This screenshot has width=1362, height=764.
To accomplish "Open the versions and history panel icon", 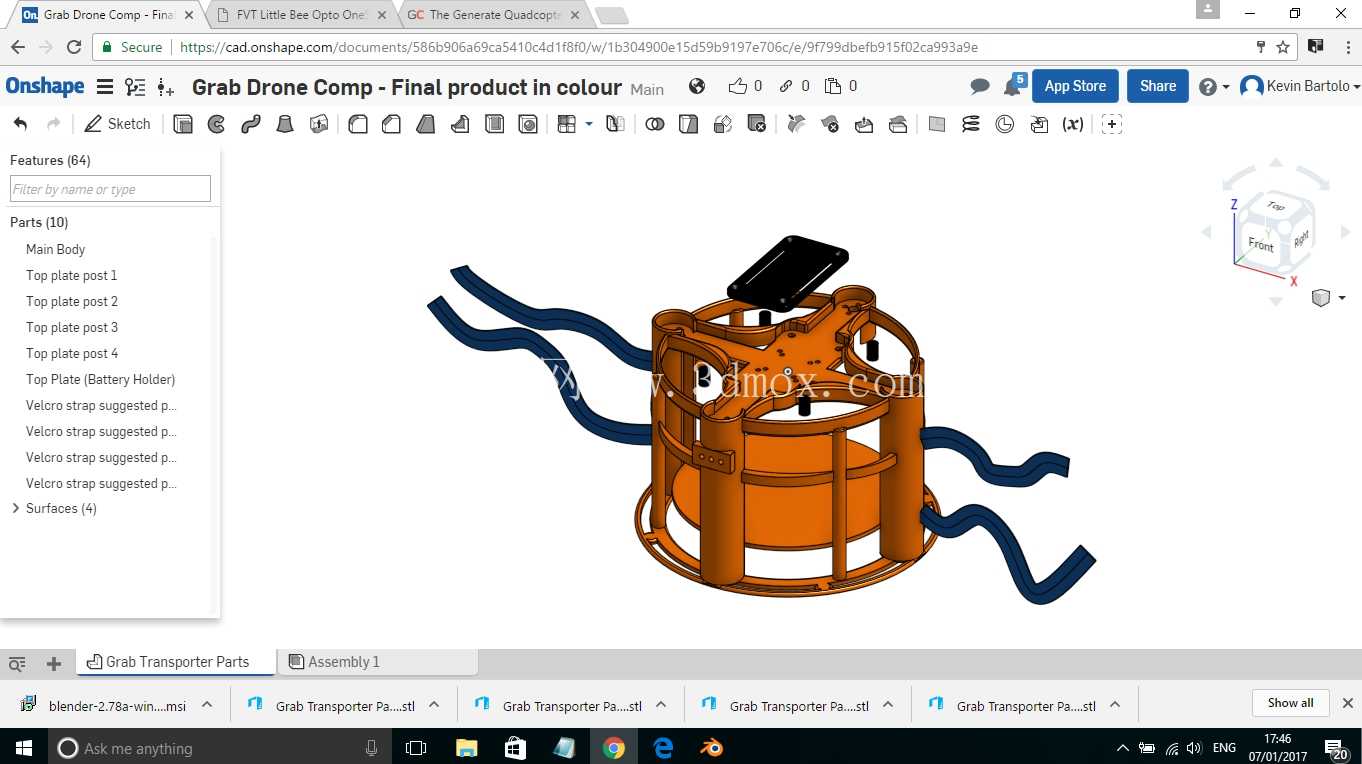I will pos(135,87).
